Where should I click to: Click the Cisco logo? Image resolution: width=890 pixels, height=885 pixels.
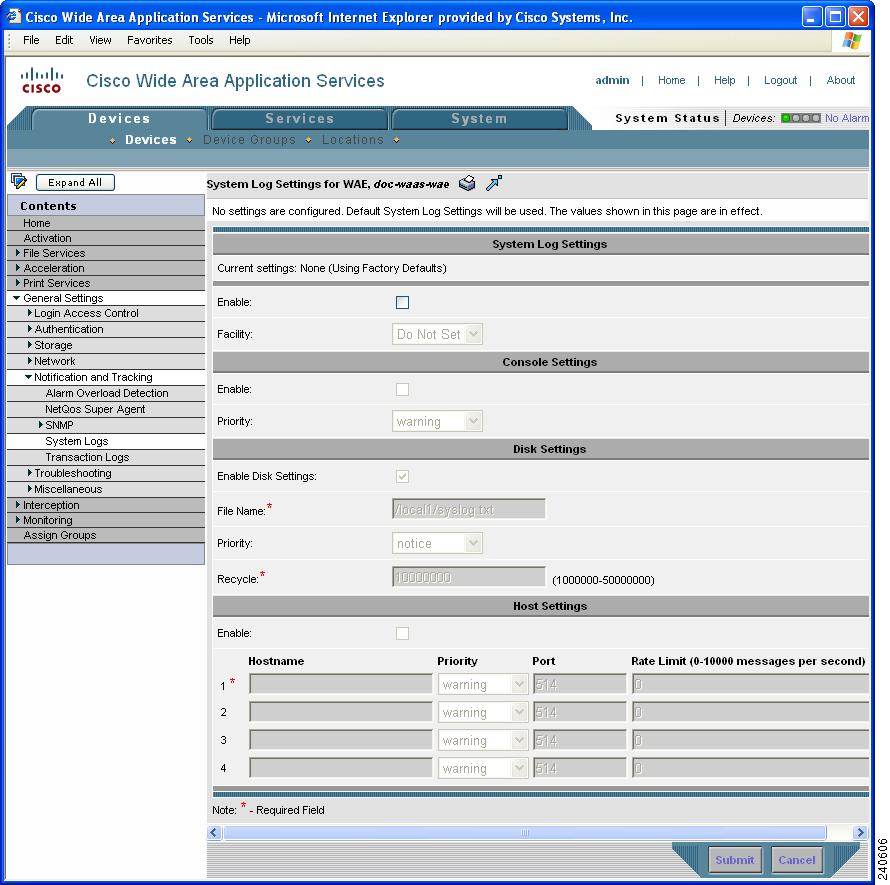tap(41, 80)
